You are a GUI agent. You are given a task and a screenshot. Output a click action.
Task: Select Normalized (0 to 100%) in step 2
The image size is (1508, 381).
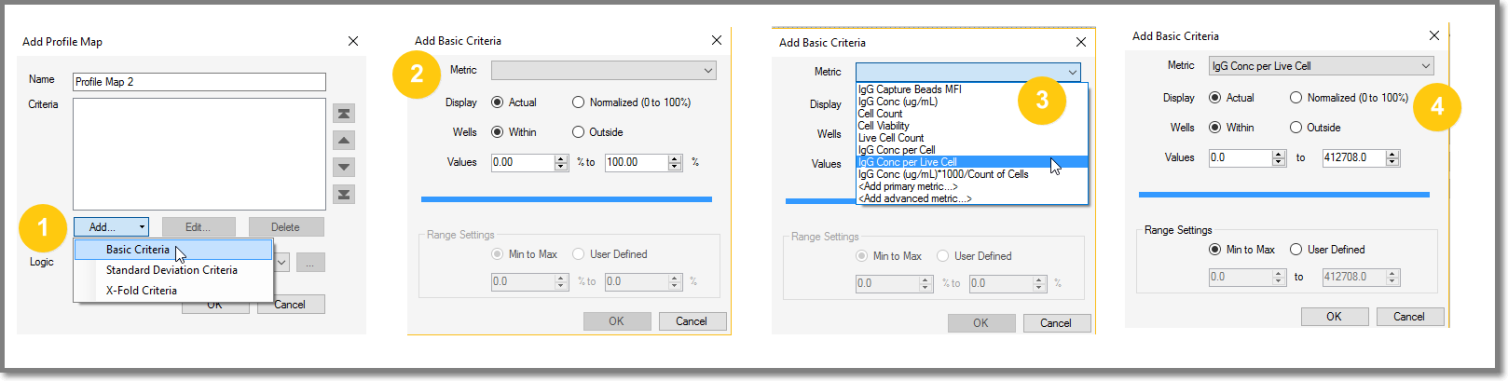click(631, 102)
